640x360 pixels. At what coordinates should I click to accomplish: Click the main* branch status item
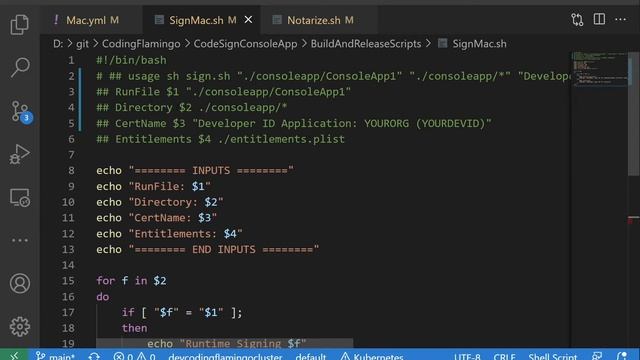click(55, 356)
